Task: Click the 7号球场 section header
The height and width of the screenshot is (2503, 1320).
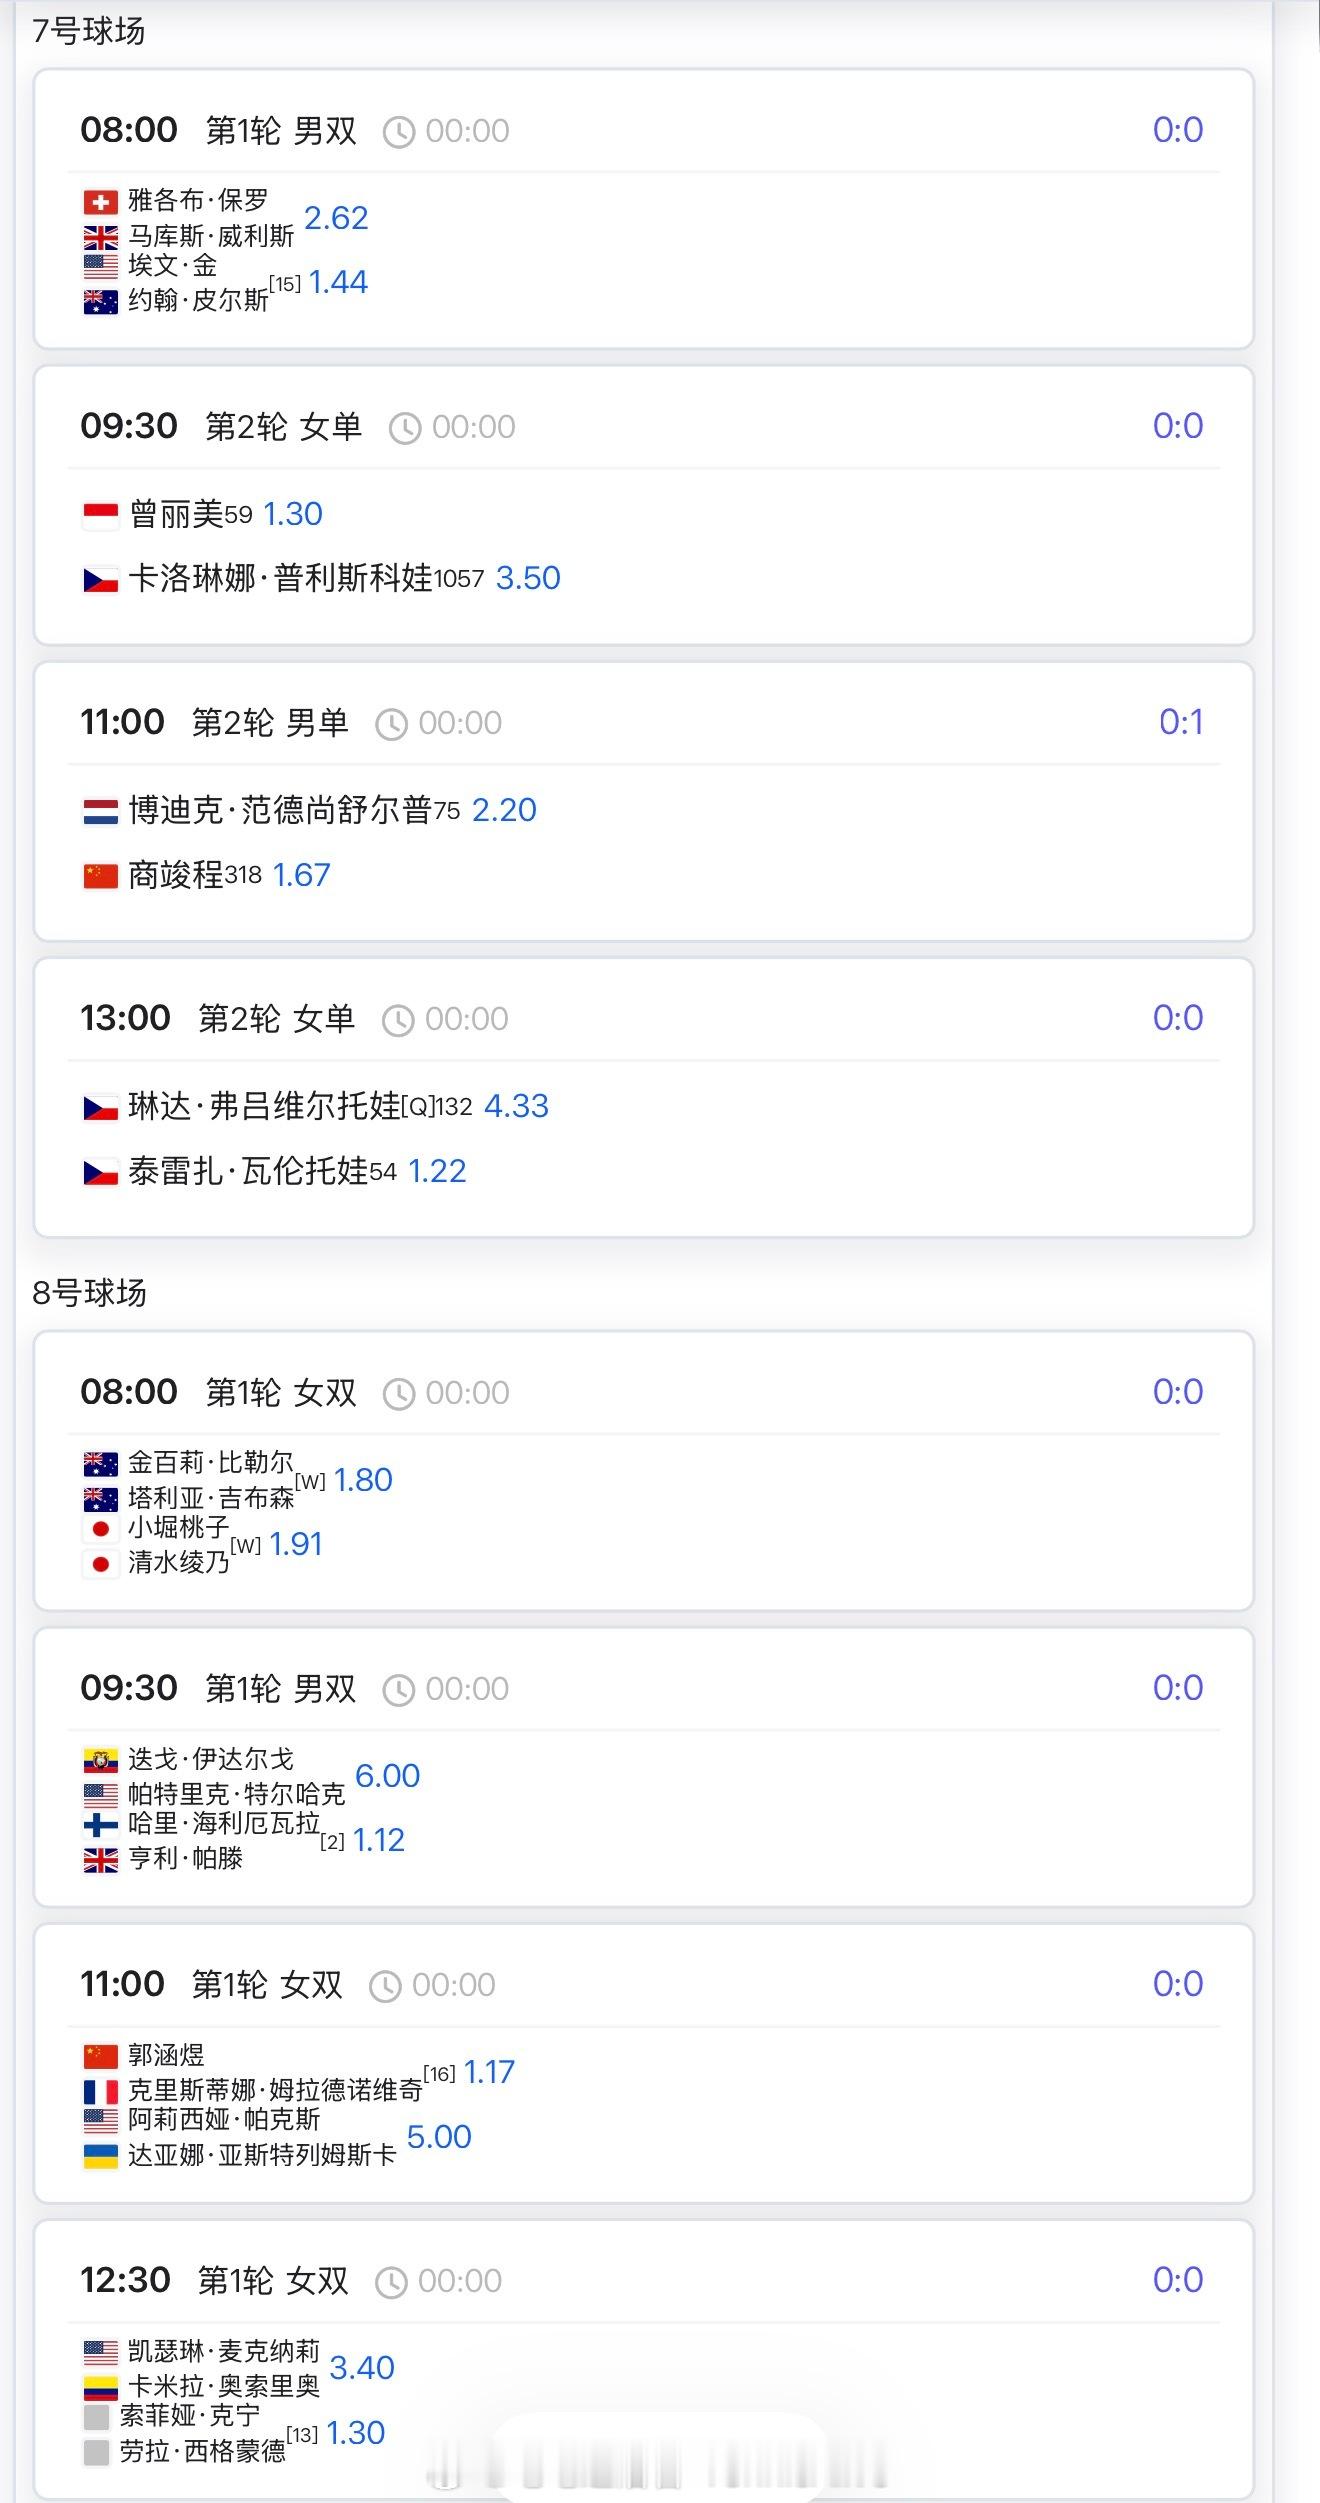Action: pyautogui.click(x=88, y=31)
